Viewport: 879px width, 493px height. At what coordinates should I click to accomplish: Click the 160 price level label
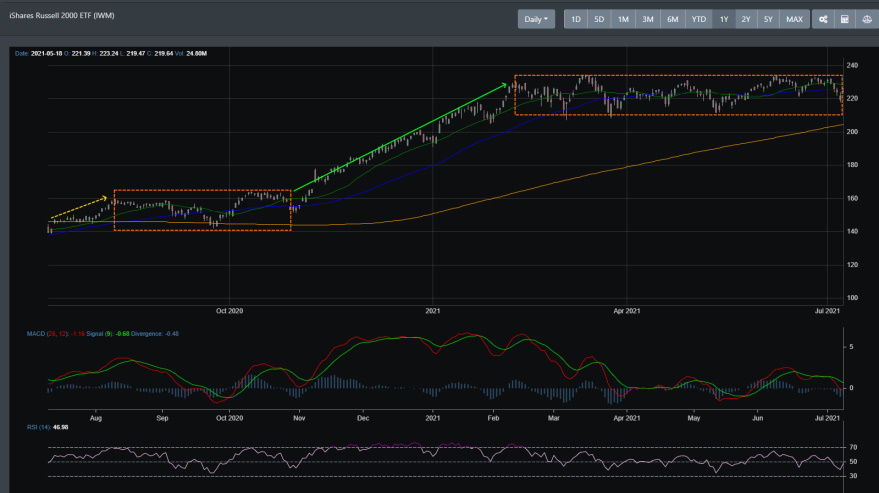pyautogui.click(x=852, y=199)
